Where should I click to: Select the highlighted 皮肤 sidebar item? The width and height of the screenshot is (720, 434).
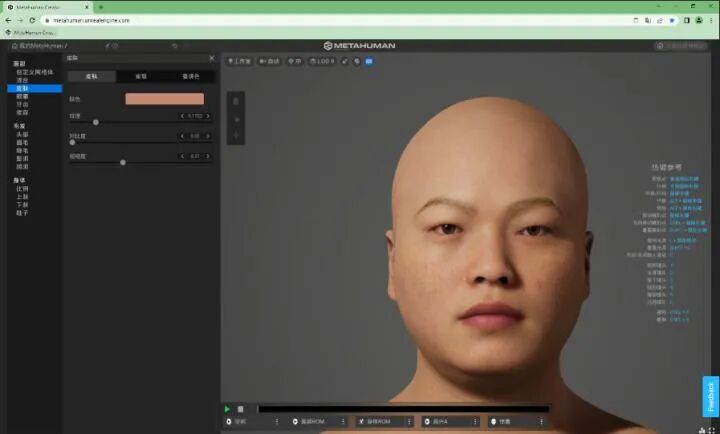tap(34, 88)
